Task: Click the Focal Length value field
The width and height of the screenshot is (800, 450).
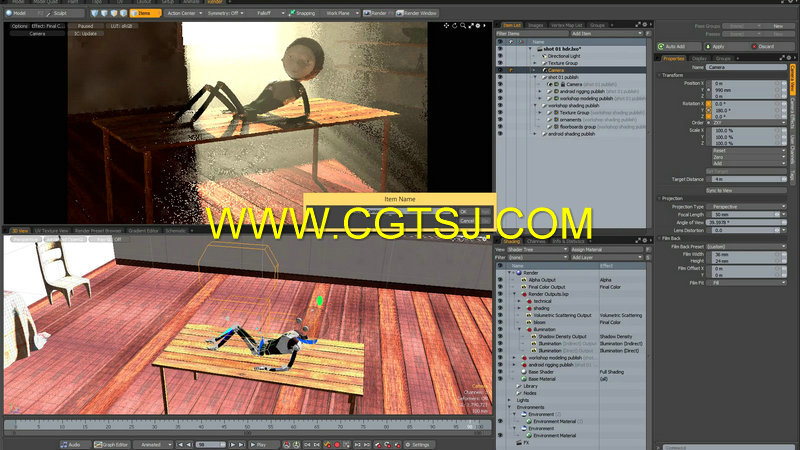Action: tap(745, 215)
